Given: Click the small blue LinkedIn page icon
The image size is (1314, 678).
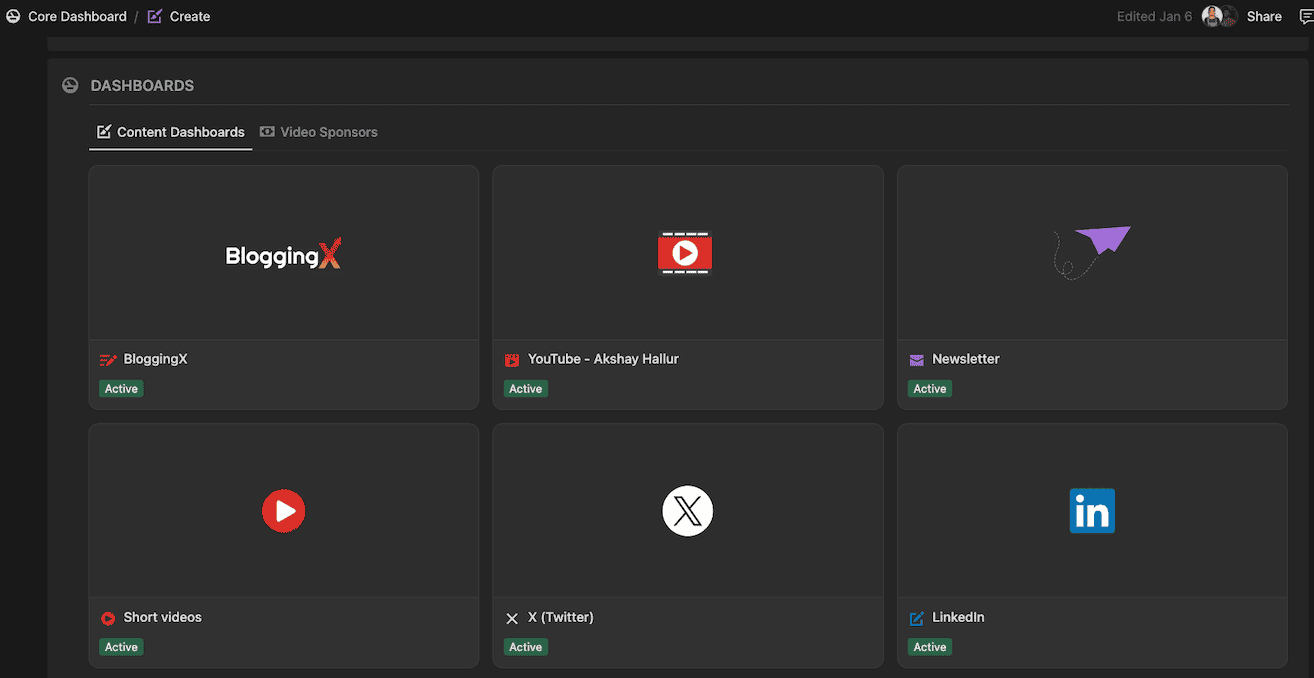Looking at the screenshot, I should pyautogui.click(x=916, y=618).
